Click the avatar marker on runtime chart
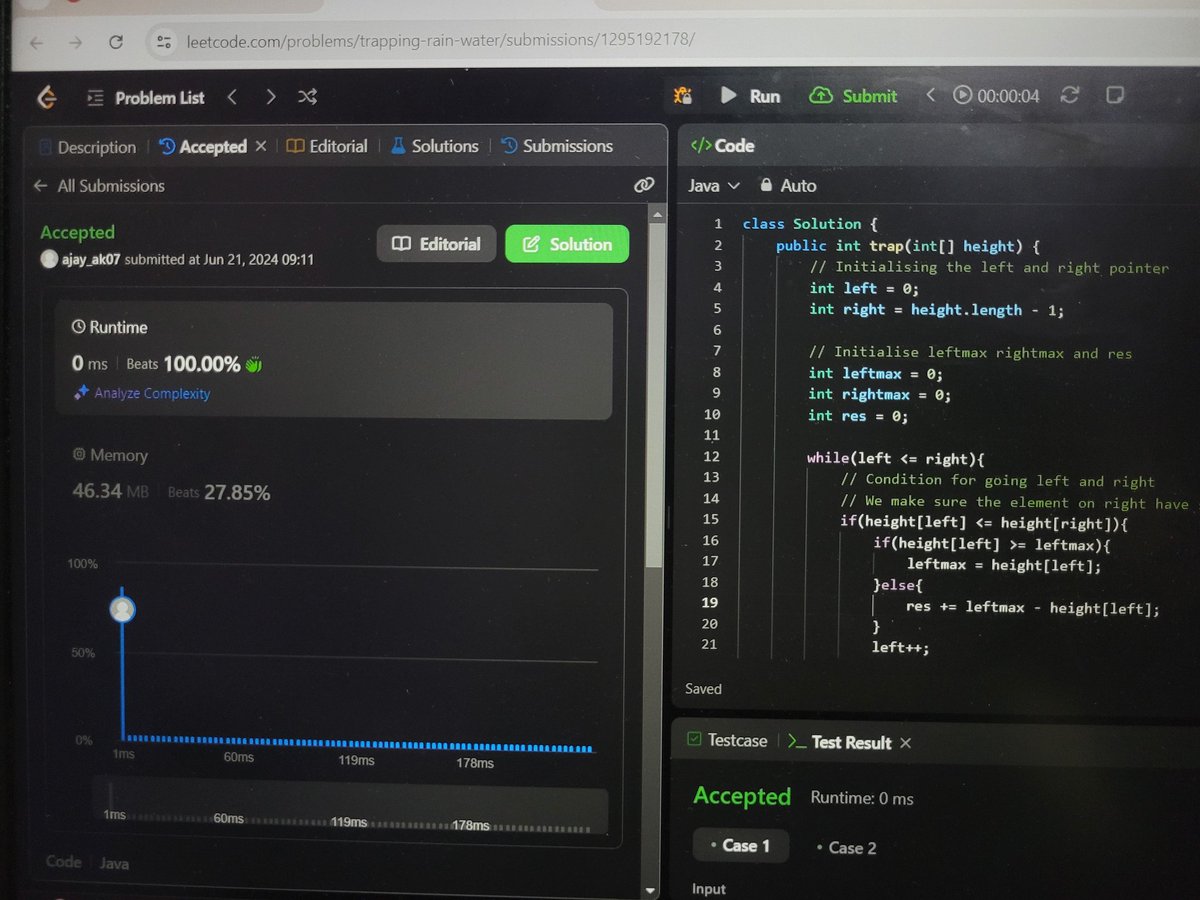Image resolution: width=1200 pixels, height=900 pixels. [122, 609]
